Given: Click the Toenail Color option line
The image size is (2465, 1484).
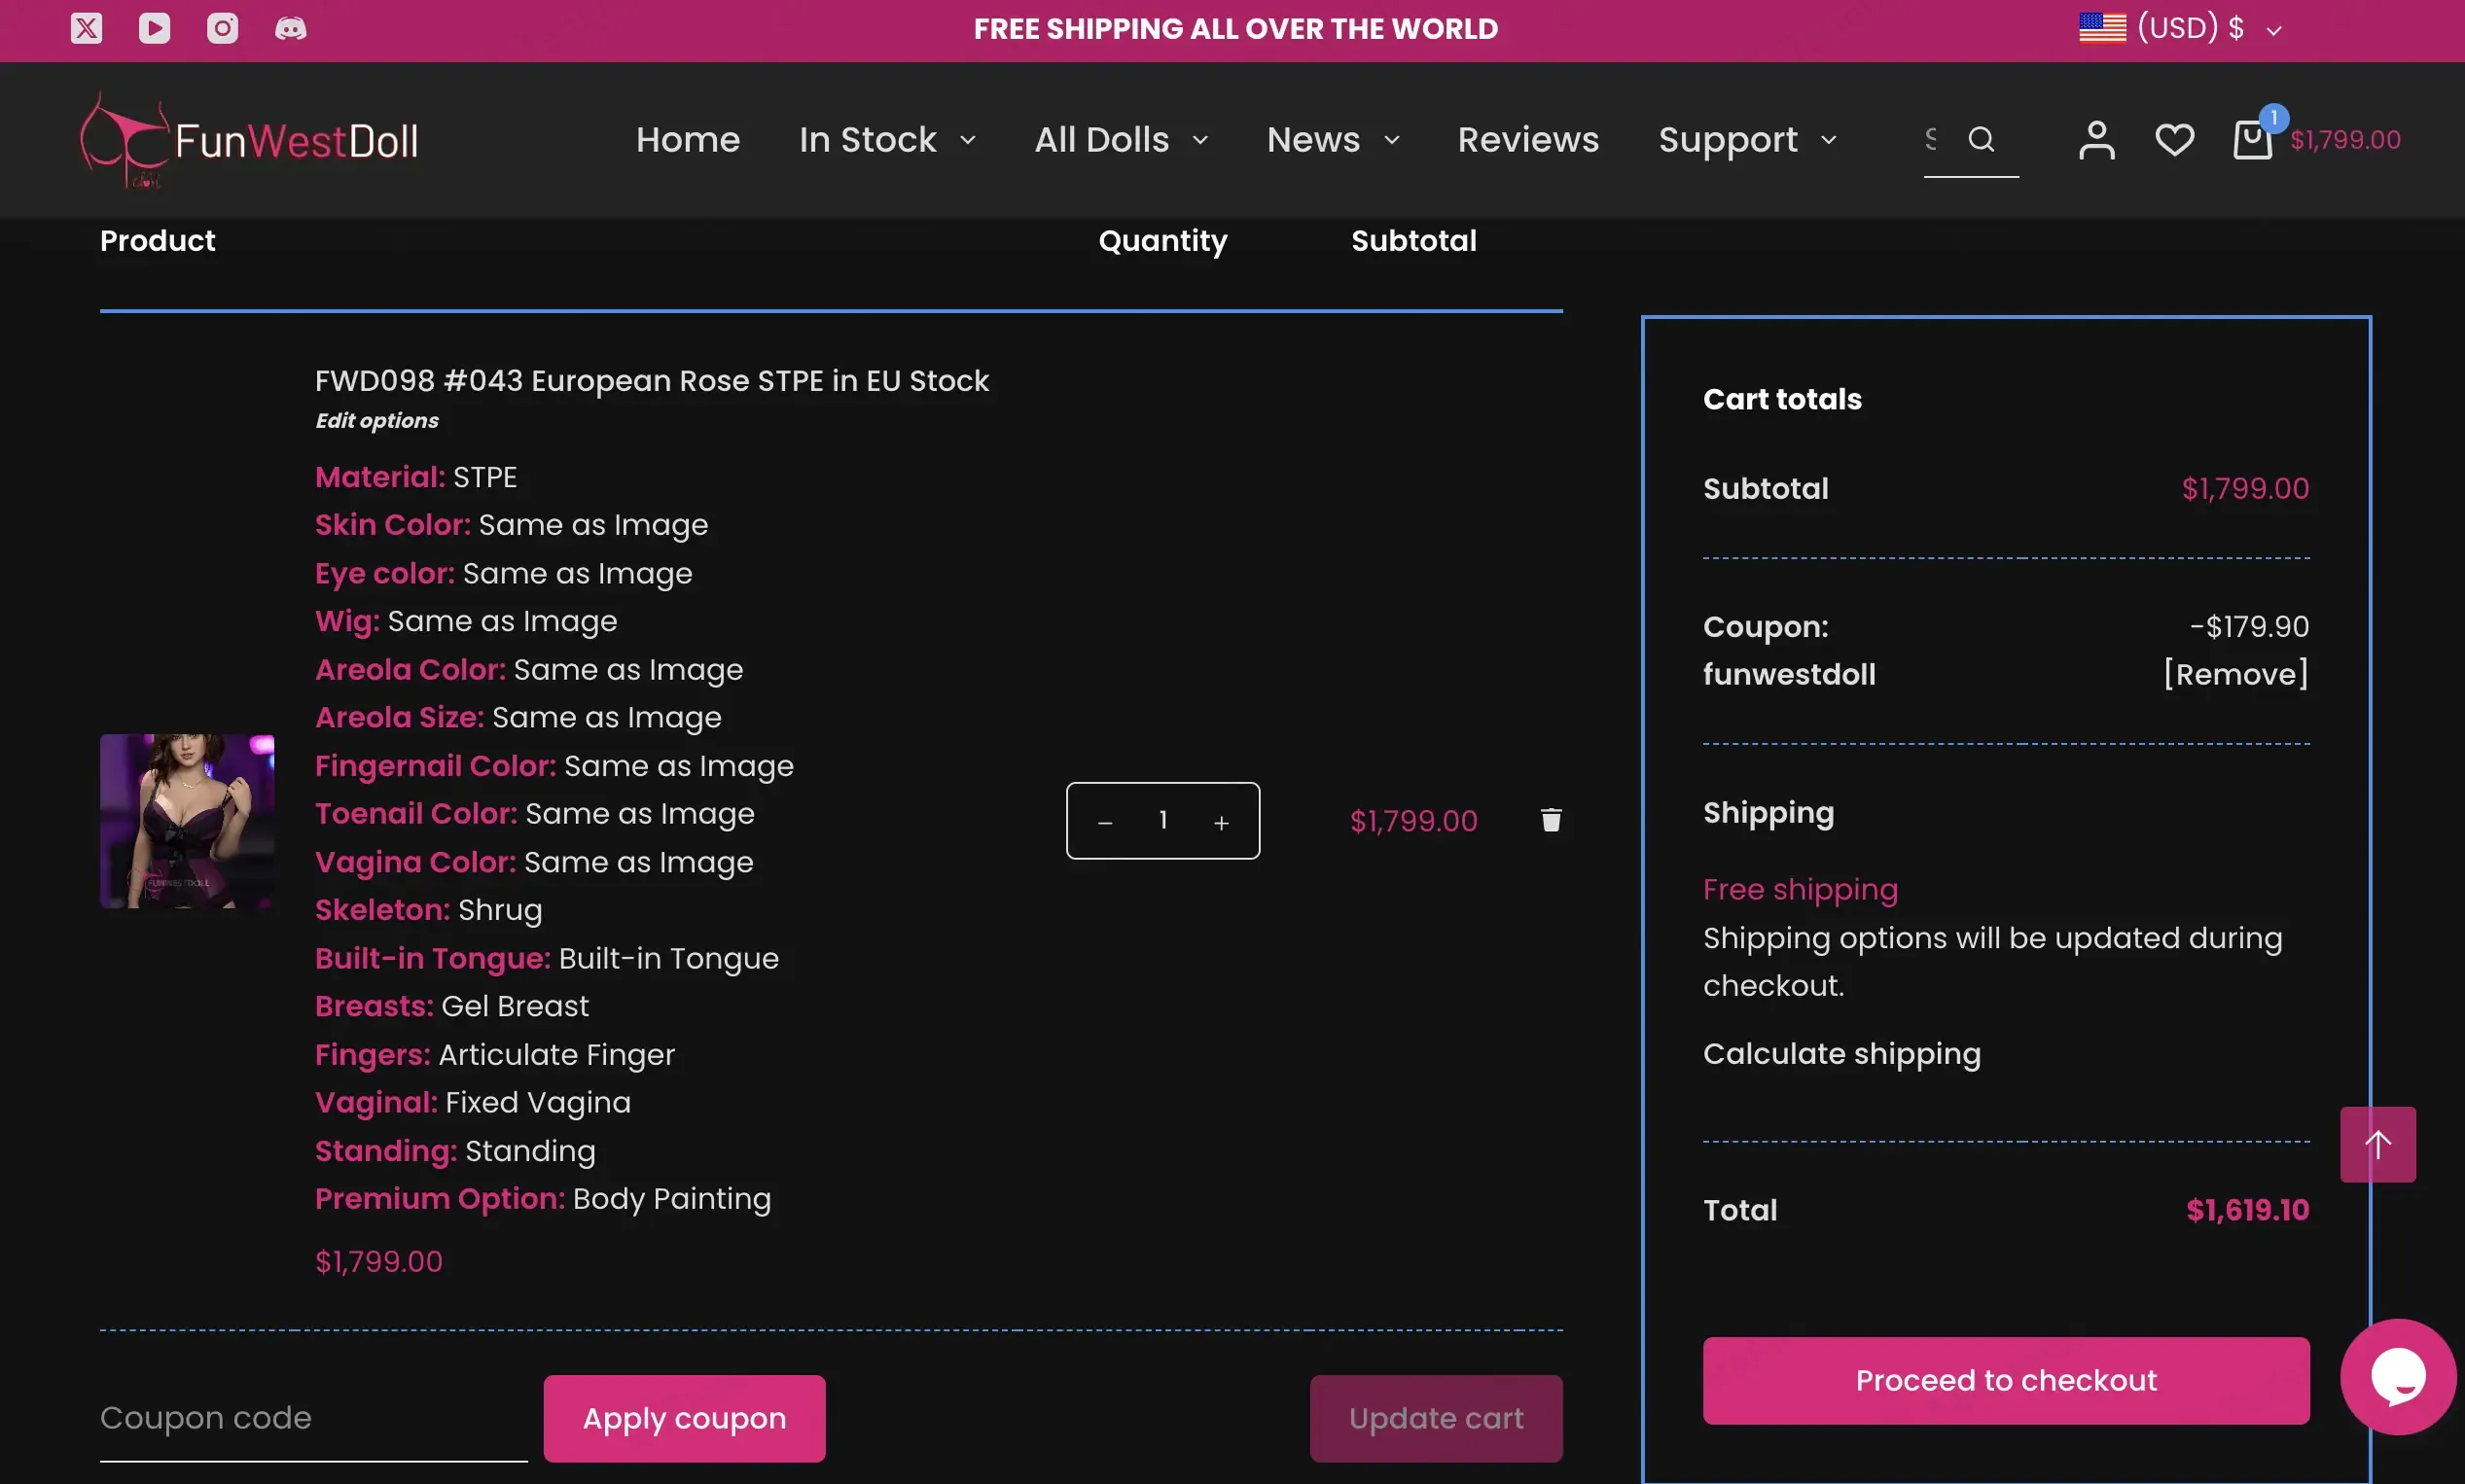Looking at the screenshot, I should pyautogui.click(x=535, y=814).
